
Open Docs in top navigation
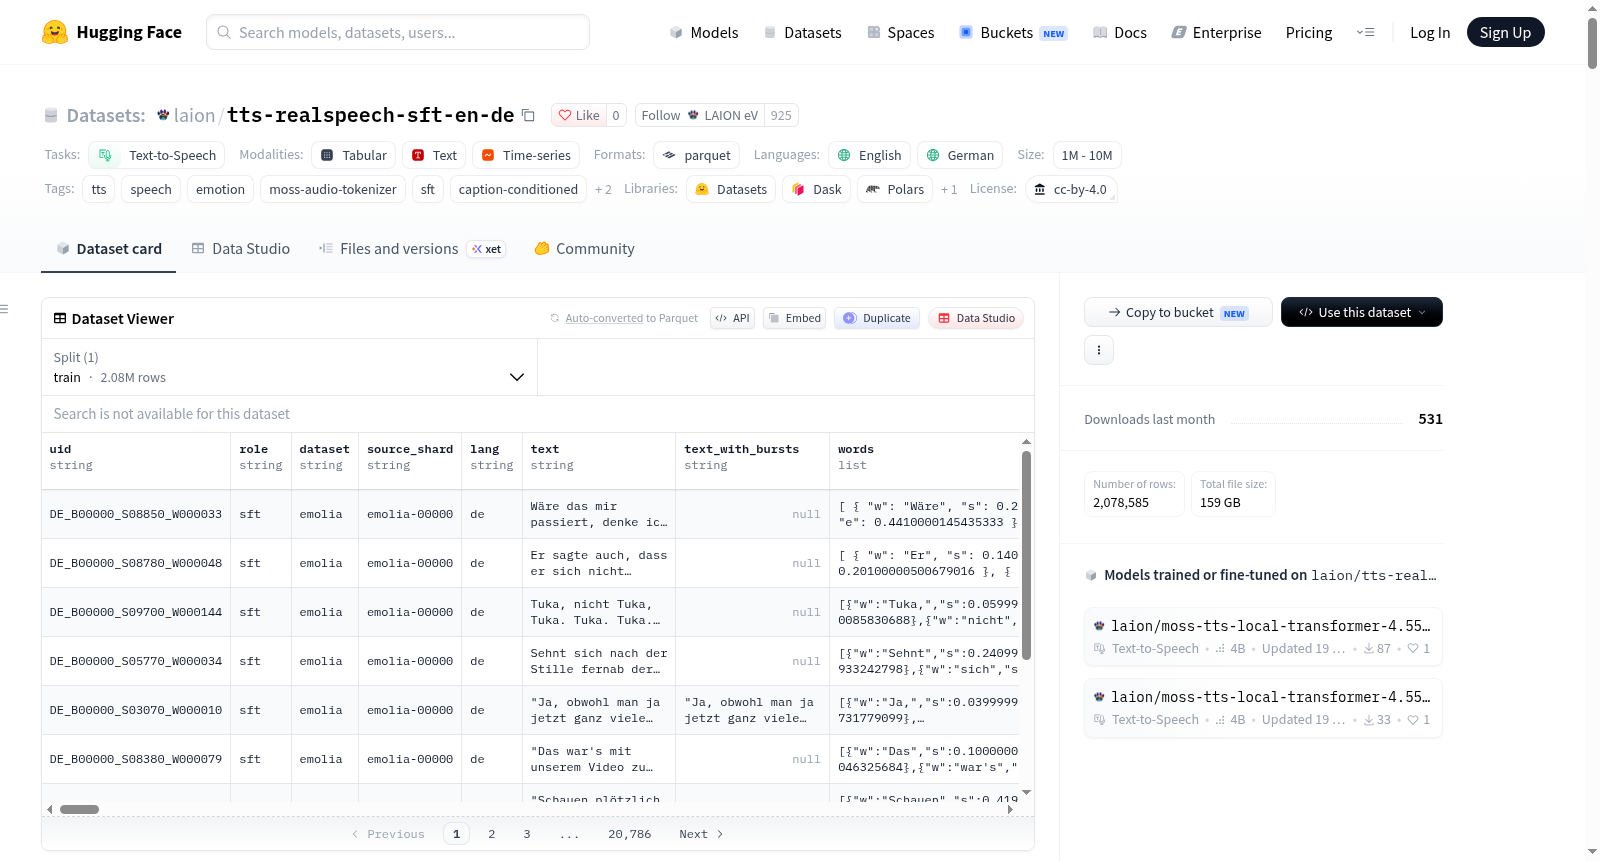(1120, 32)
